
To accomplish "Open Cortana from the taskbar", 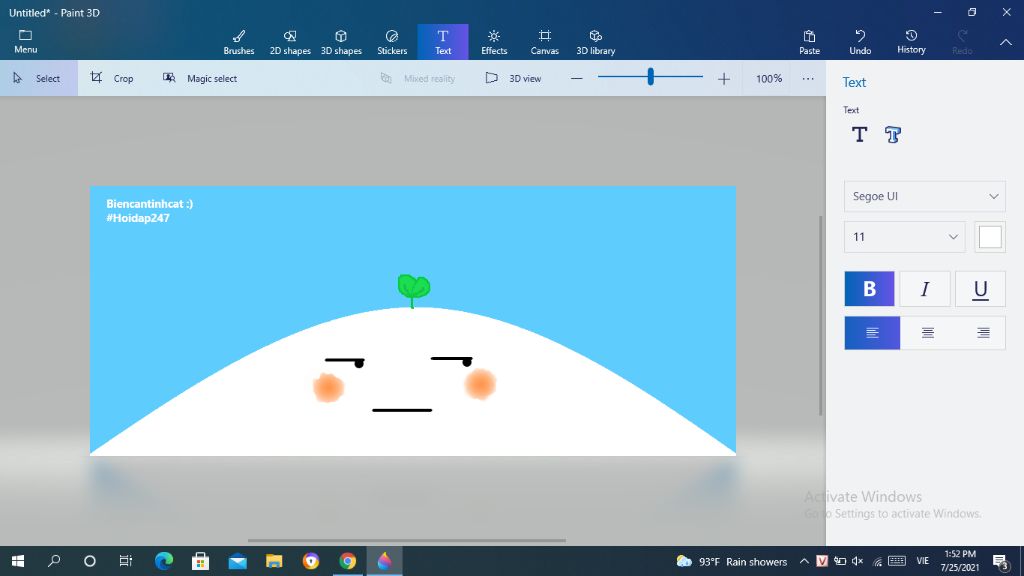I will (90, 561).
